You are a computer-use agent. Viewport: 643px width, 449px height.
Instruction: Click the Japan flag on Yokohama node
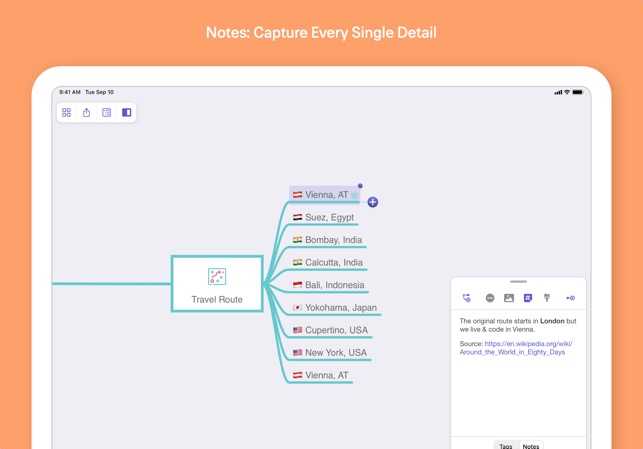297,308
